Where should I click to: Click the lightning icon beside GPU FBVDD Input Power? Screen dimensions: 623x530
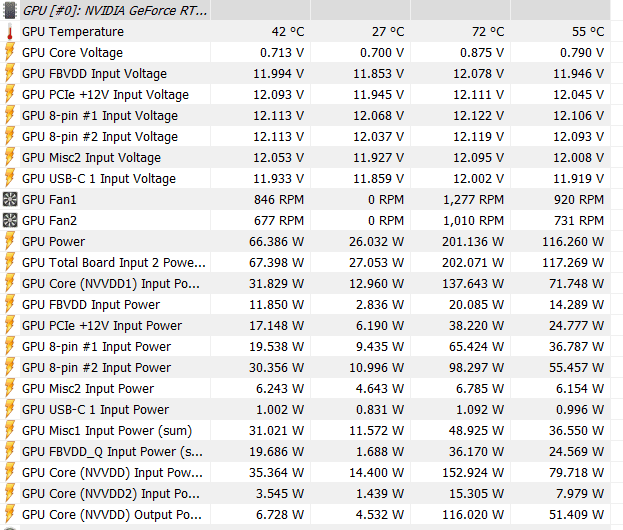[10, 305]
